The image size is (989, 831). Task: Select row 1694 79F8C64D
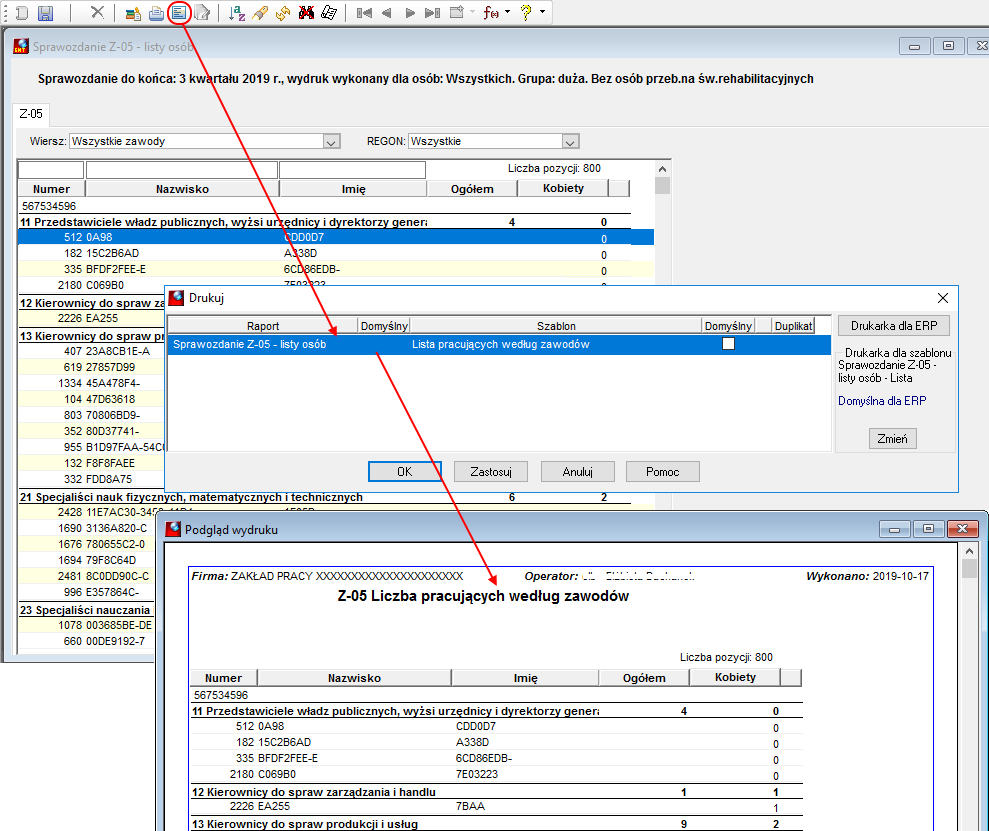pos(87,560)
